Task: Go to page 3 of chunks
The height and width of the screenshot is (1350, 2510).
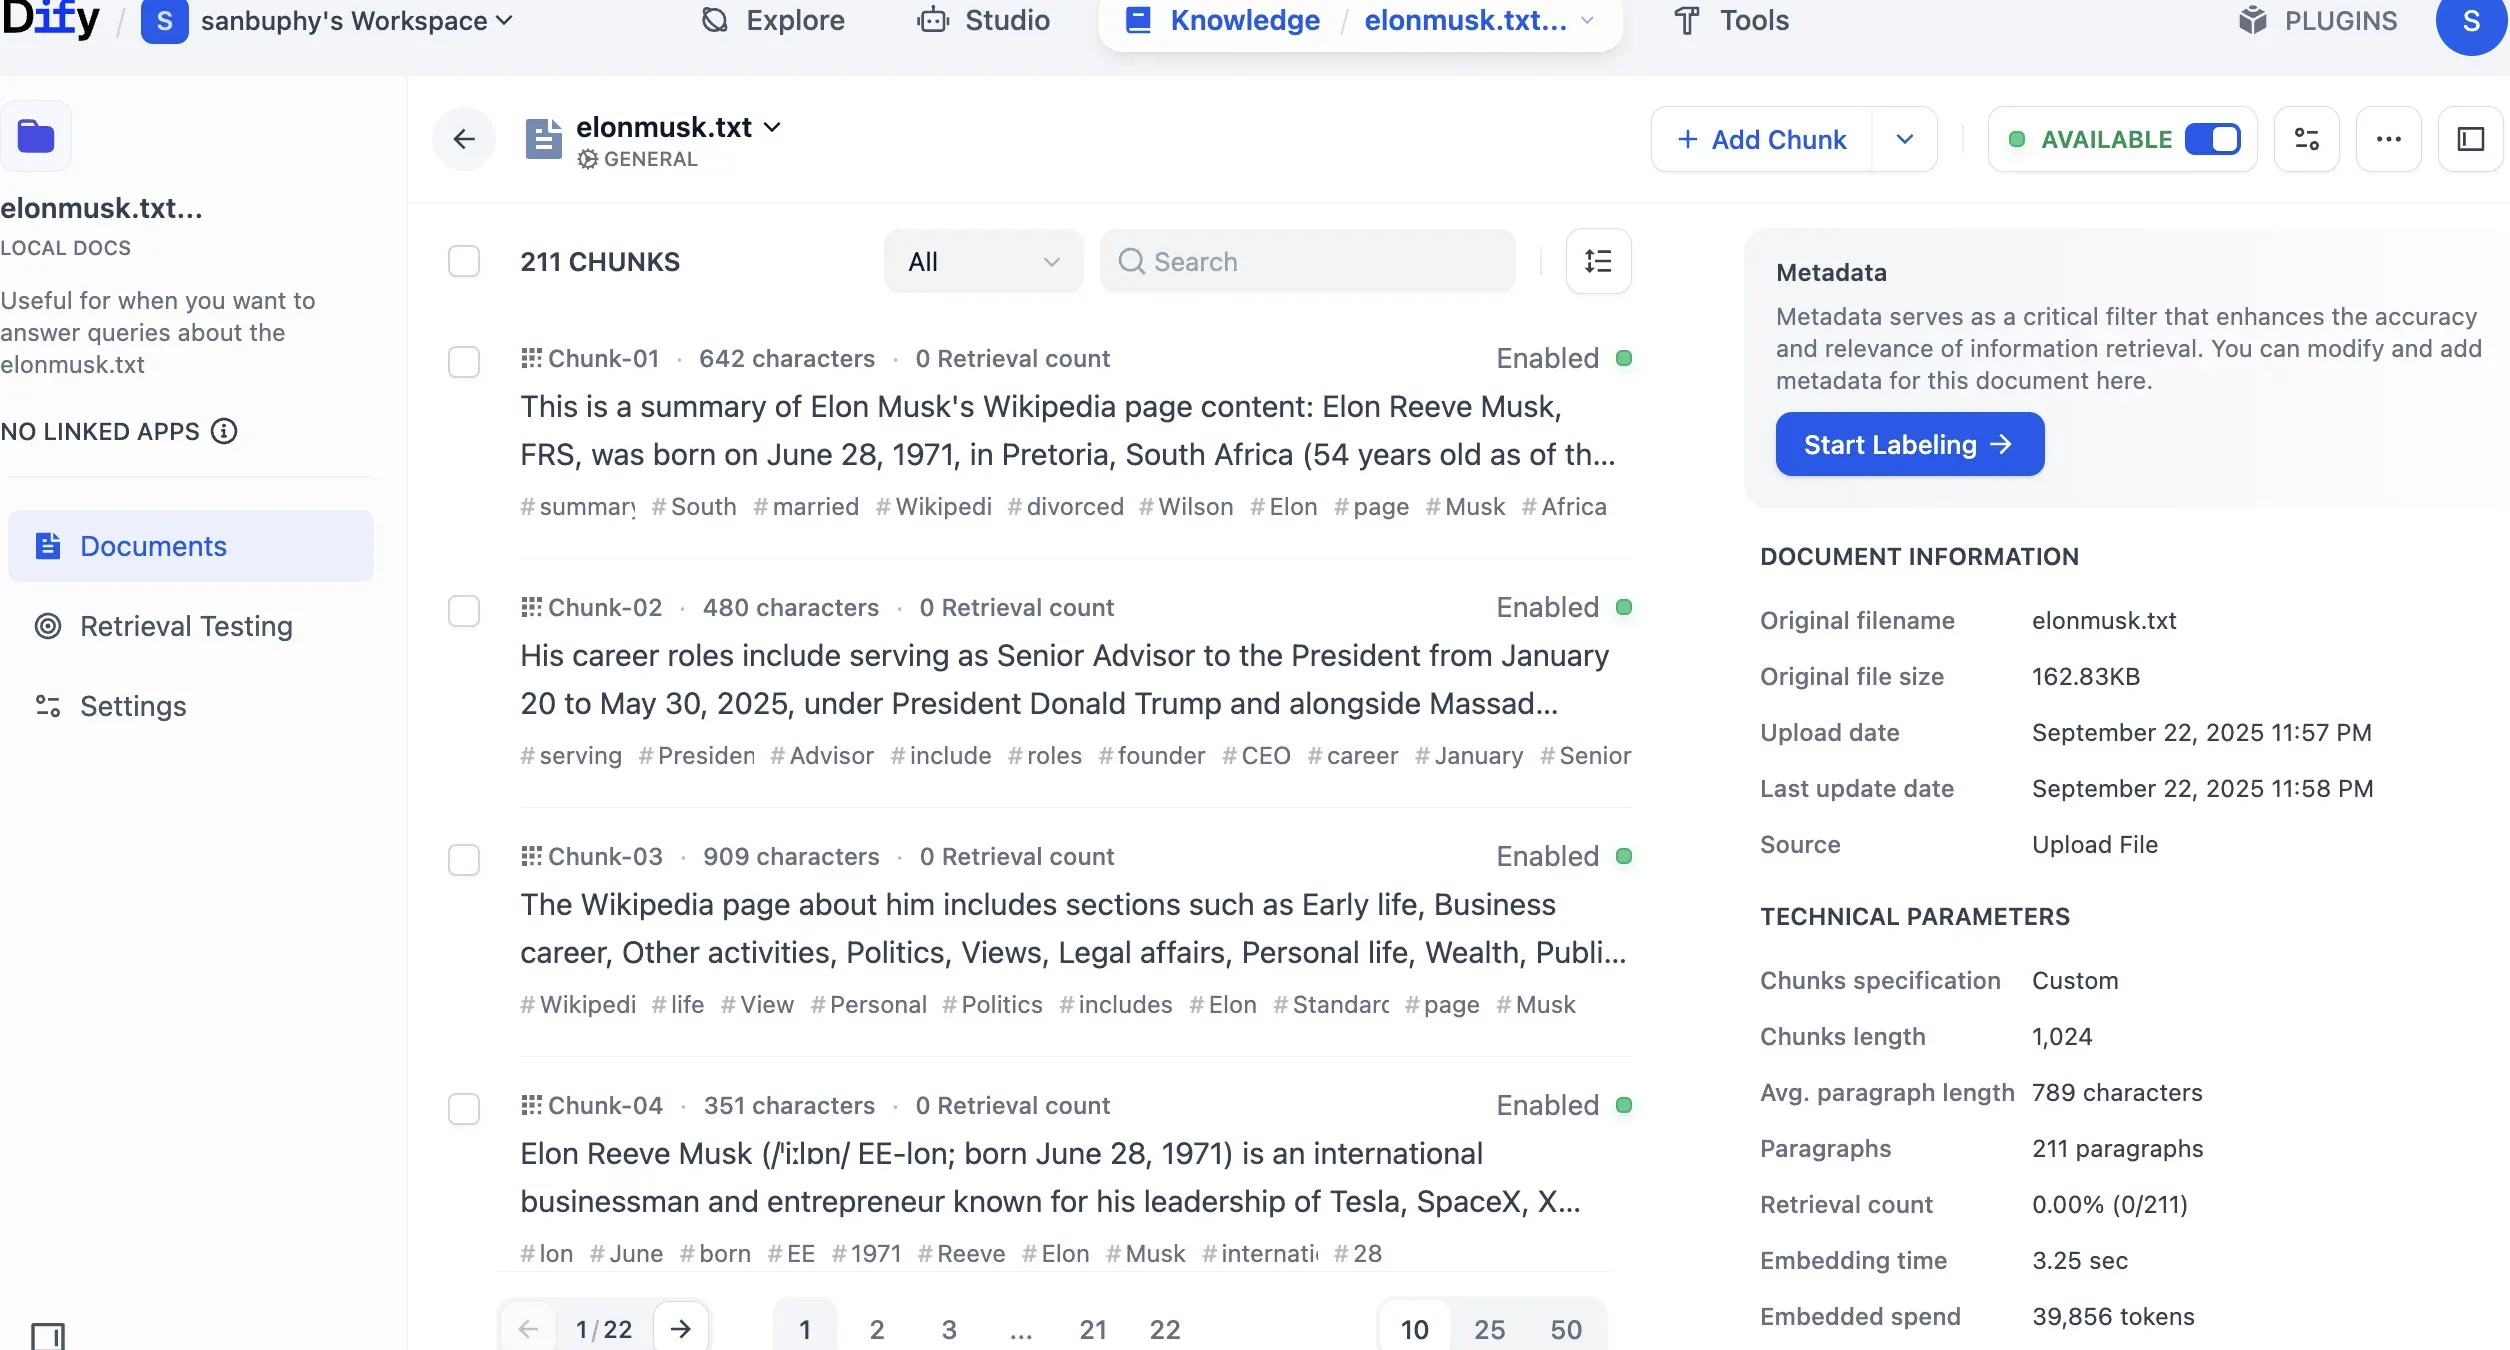Action: tap(949, 1329)
